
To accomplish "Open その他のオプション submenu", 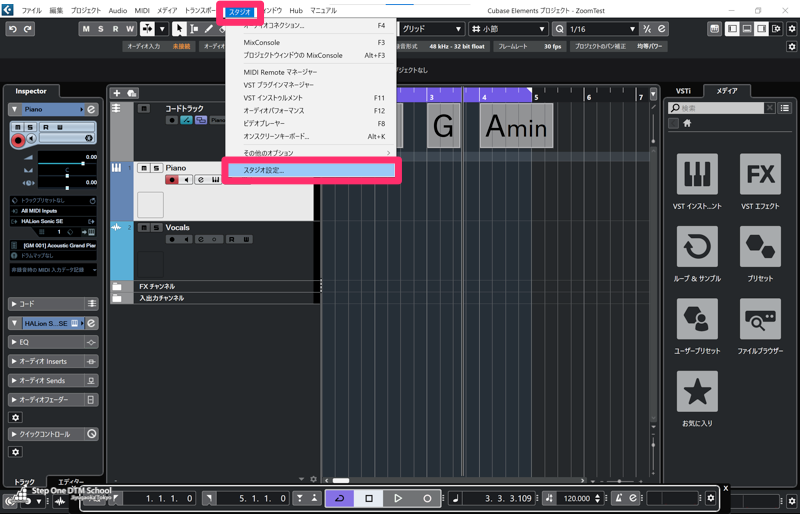I will [311, 153].
